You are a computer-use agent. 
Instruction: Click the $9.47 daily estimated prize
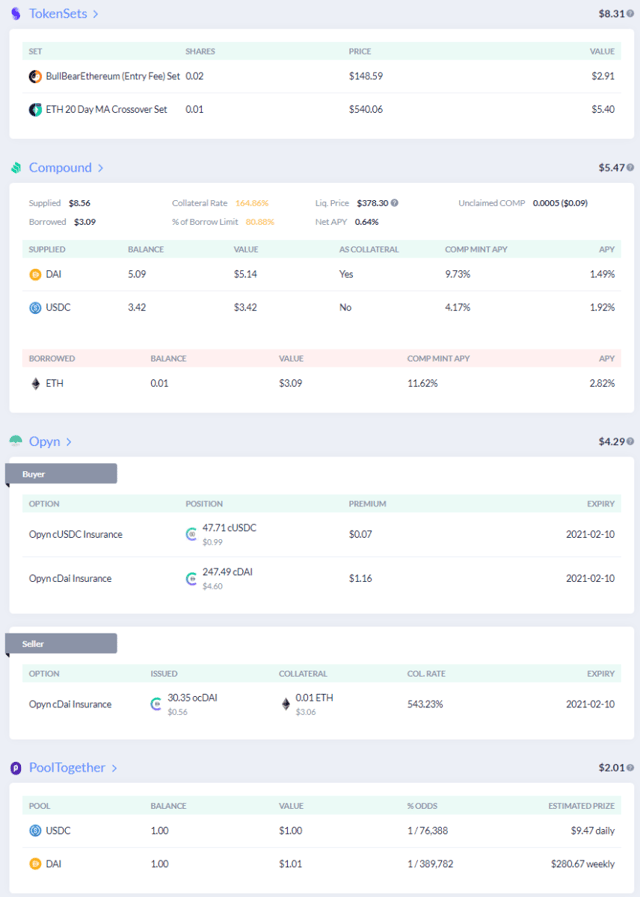(x=593, y=831)
